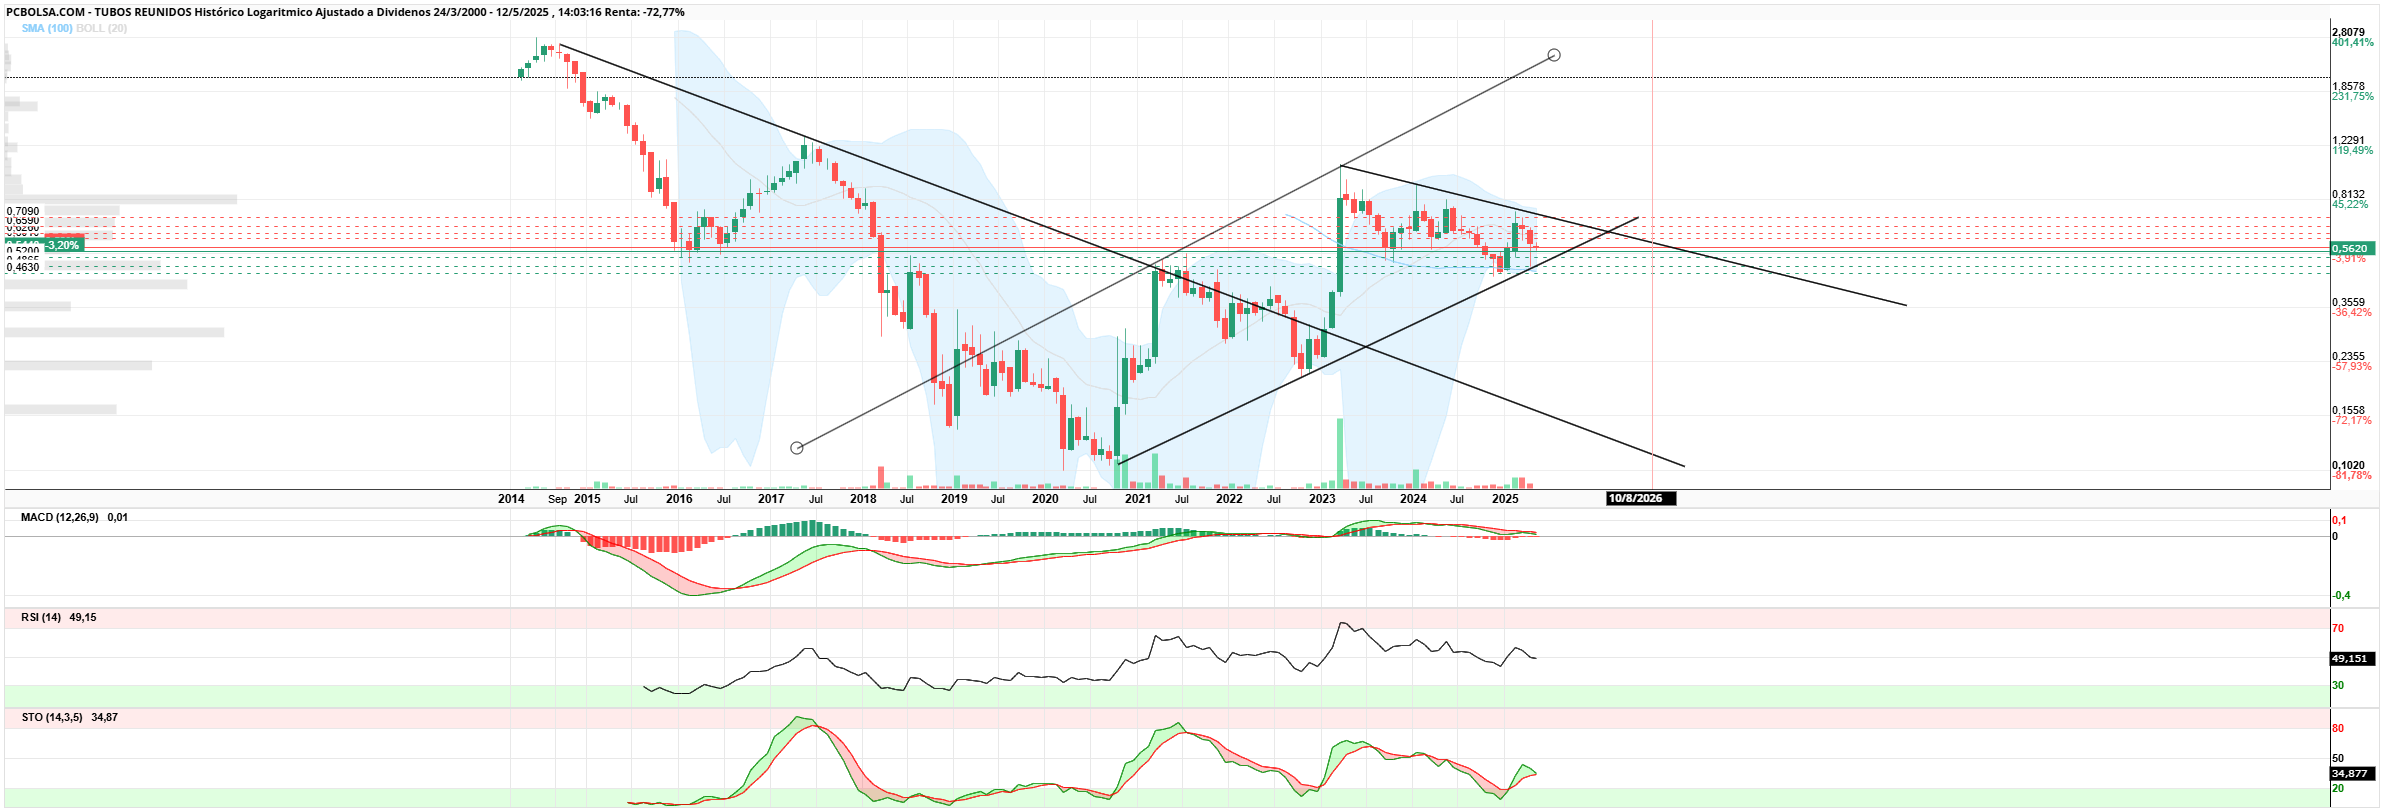2384x812 pixels.
Task: Click the MACD -0,4 axis label
Action: (2342, 595)
